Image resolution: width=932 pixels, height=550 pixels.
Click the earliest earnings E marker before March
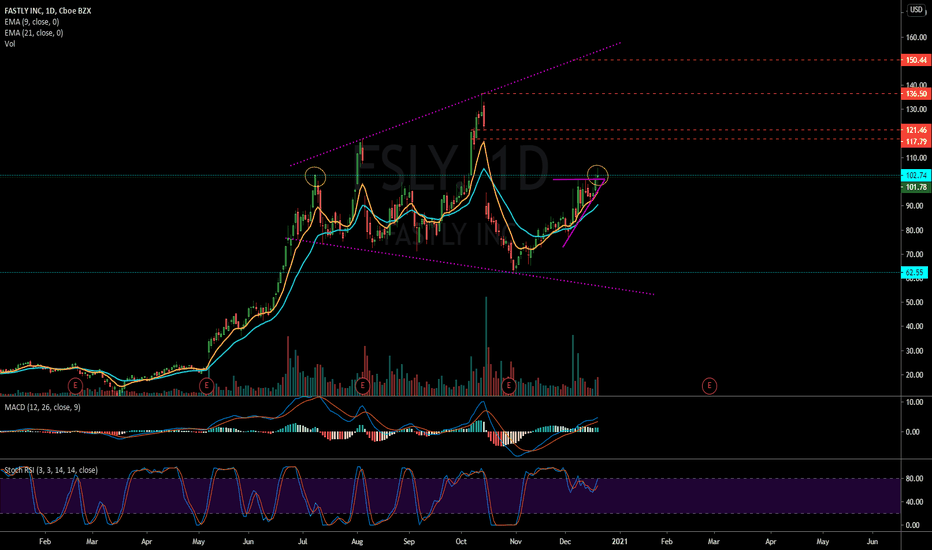tap(75, 386)
